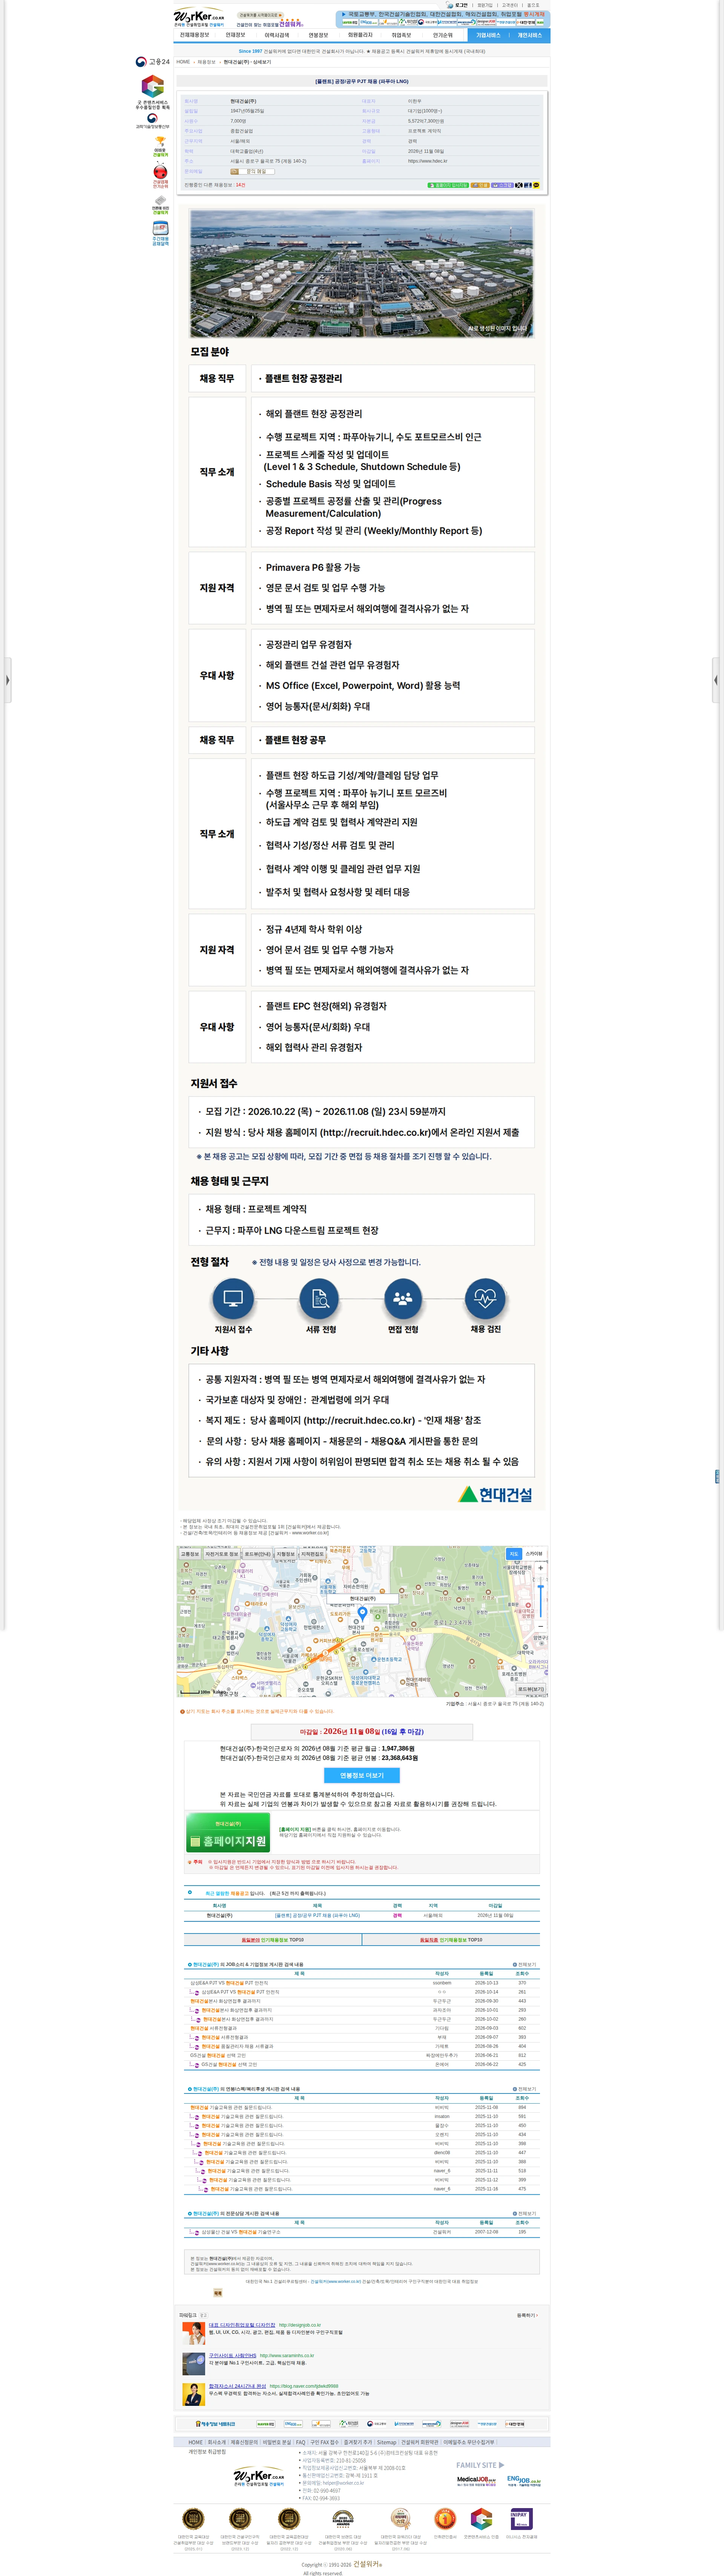Click the 현대건설 logo below the posting
The height and width of the screenshot is (2576, 724).
click(x=495, y=1494)
